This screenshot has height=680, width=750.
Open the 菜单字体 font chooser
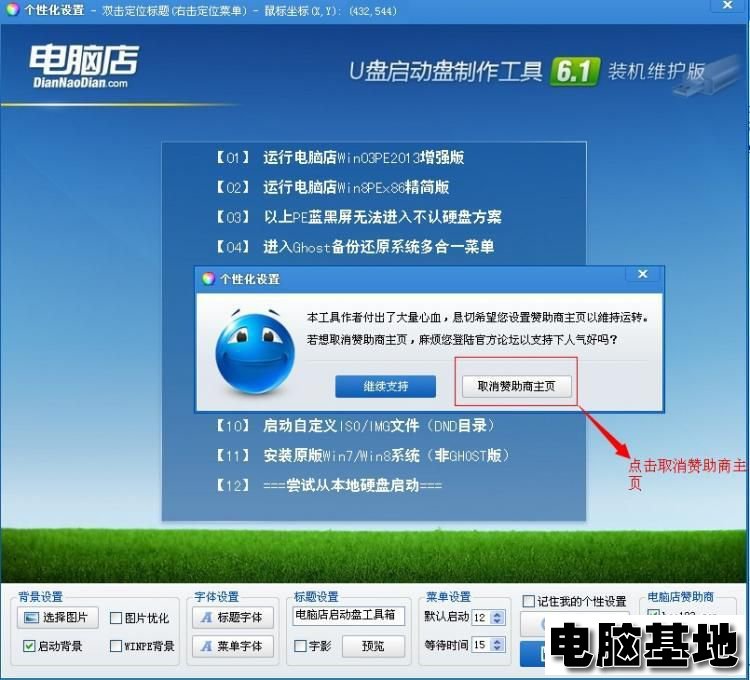[233, 646]
